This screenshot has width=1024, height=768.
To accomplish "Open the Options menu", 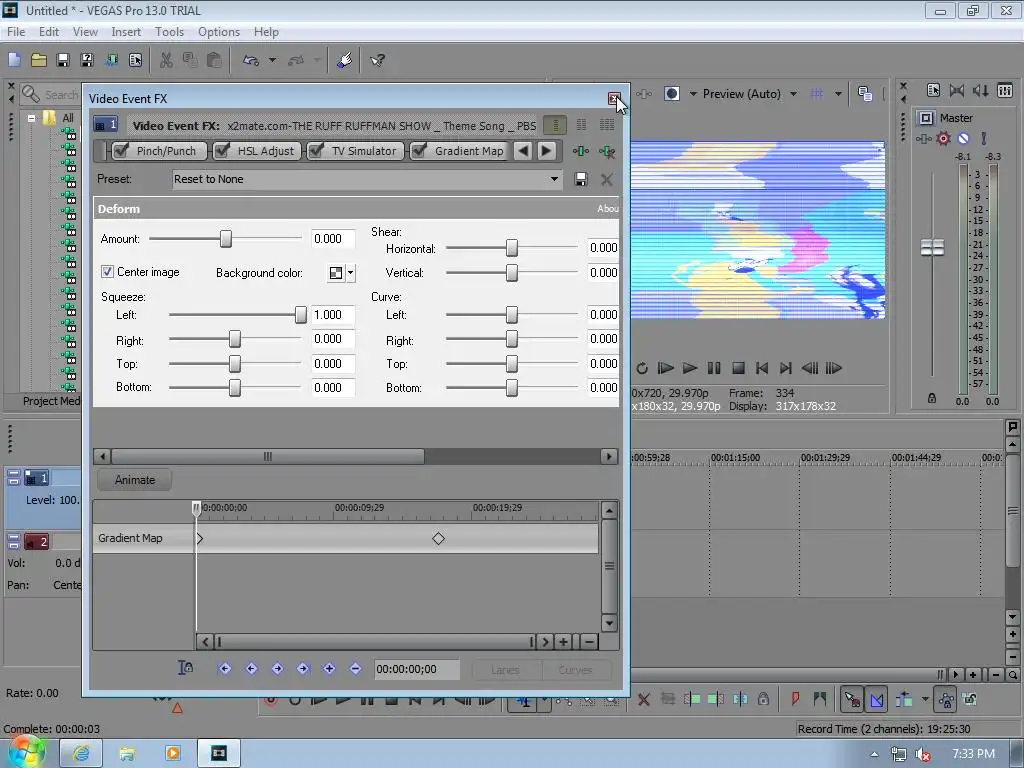I will 219,32.
